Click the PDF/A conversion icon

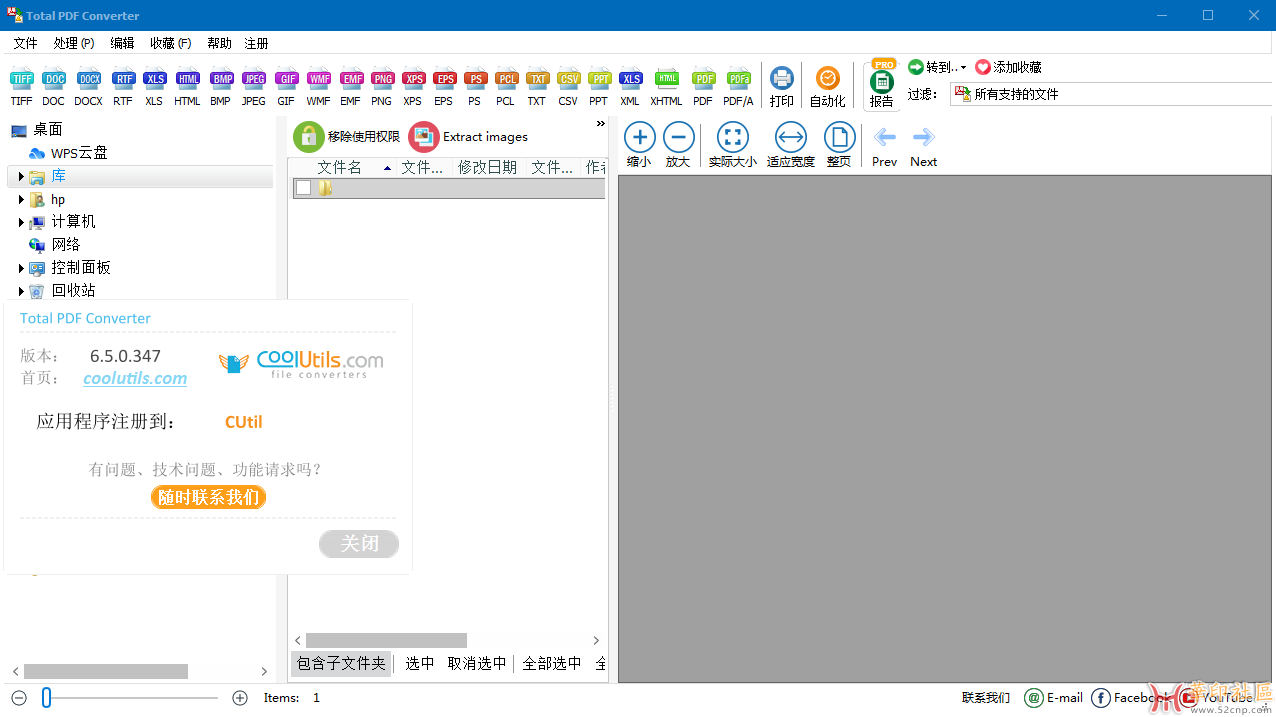[x=738, y=80]
